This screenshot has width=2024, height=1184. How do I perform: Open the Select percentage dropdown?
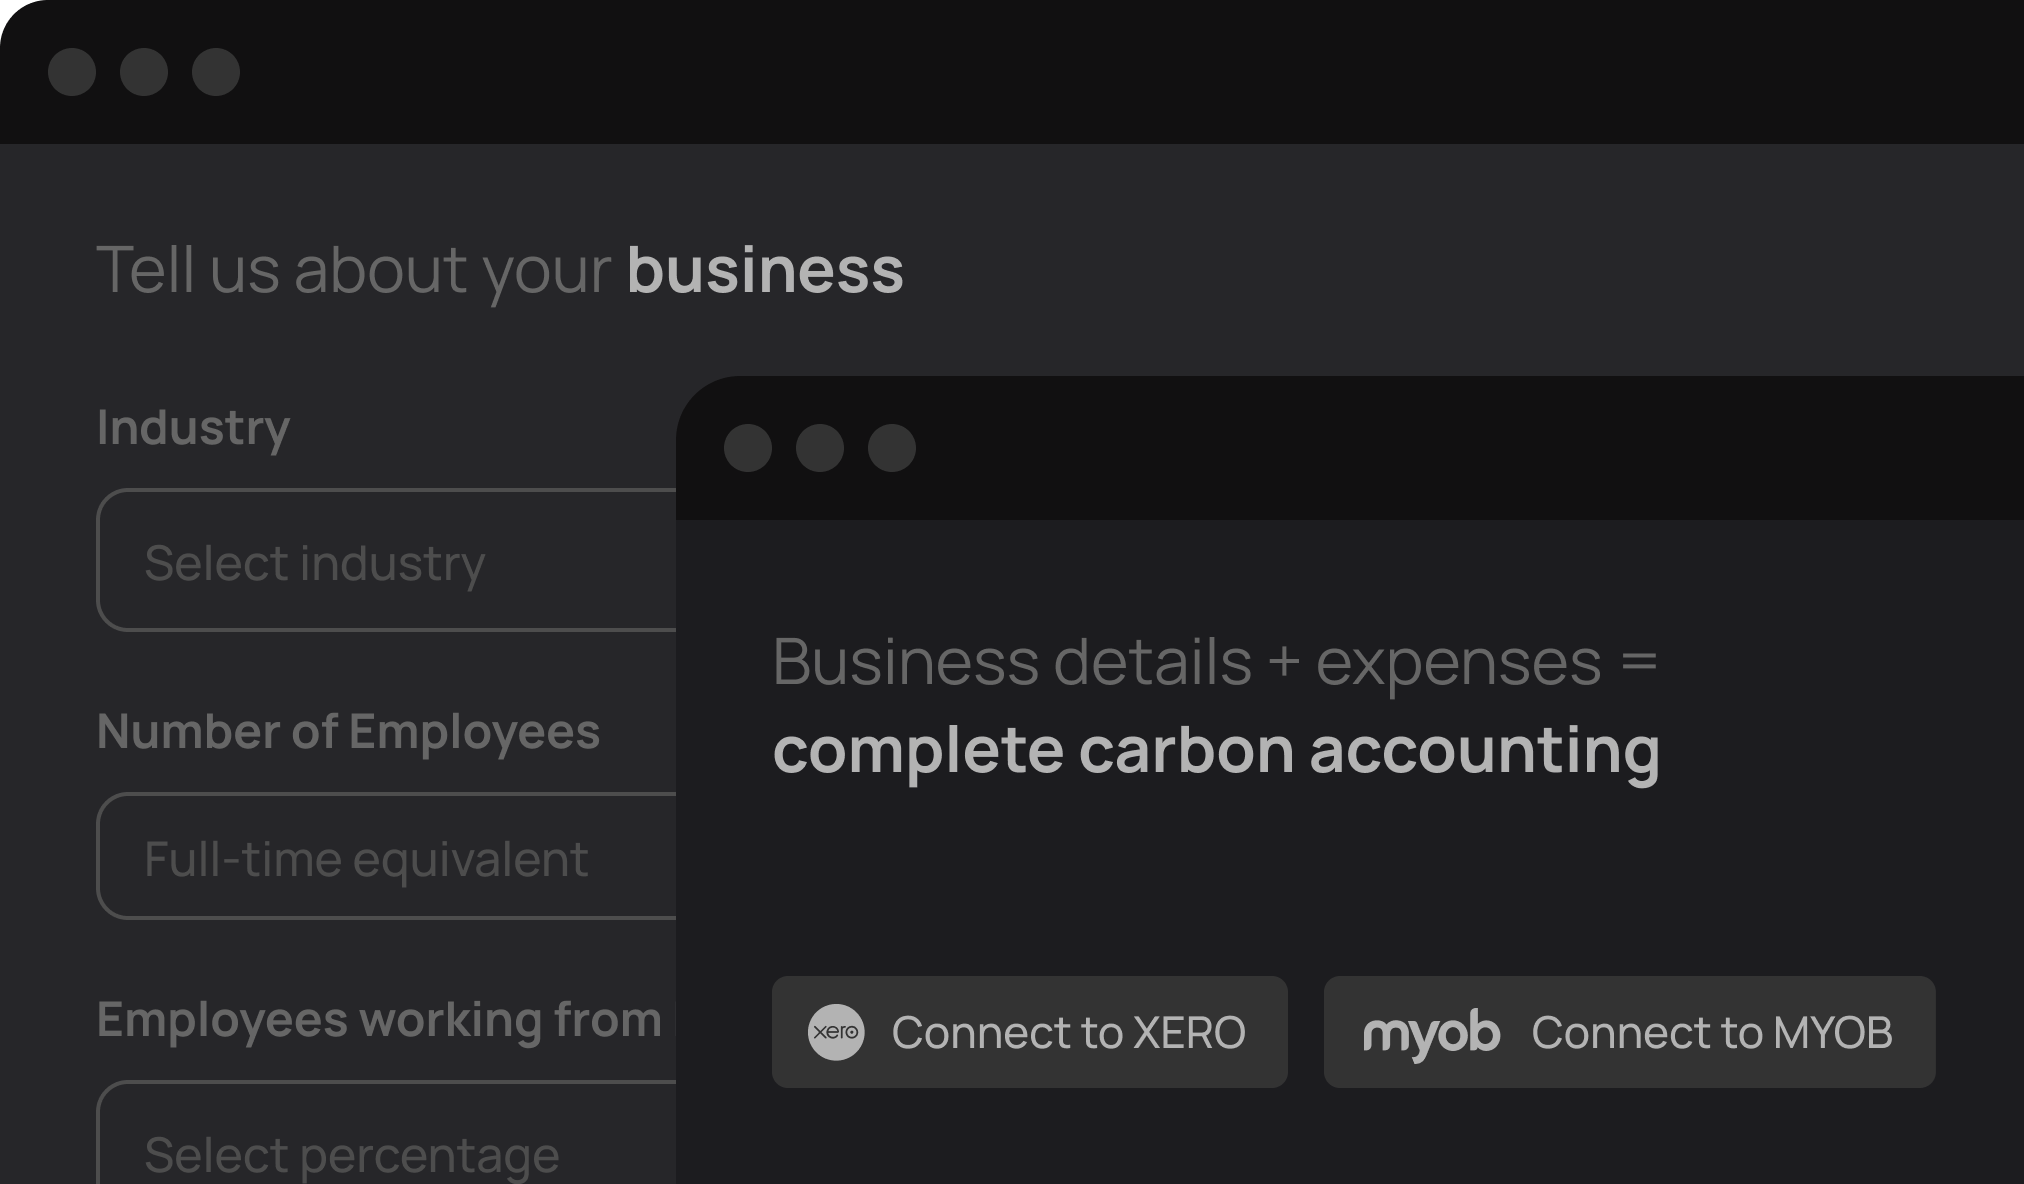point(386,1150)
